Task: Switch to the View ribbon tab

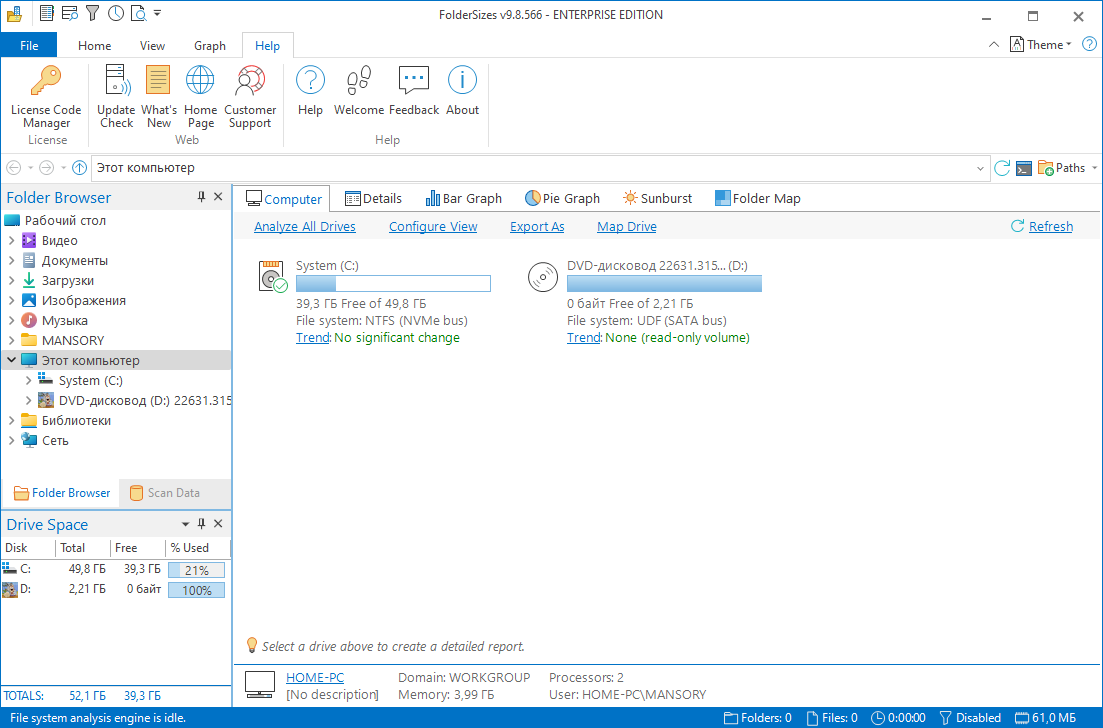Action: point(152,45)
